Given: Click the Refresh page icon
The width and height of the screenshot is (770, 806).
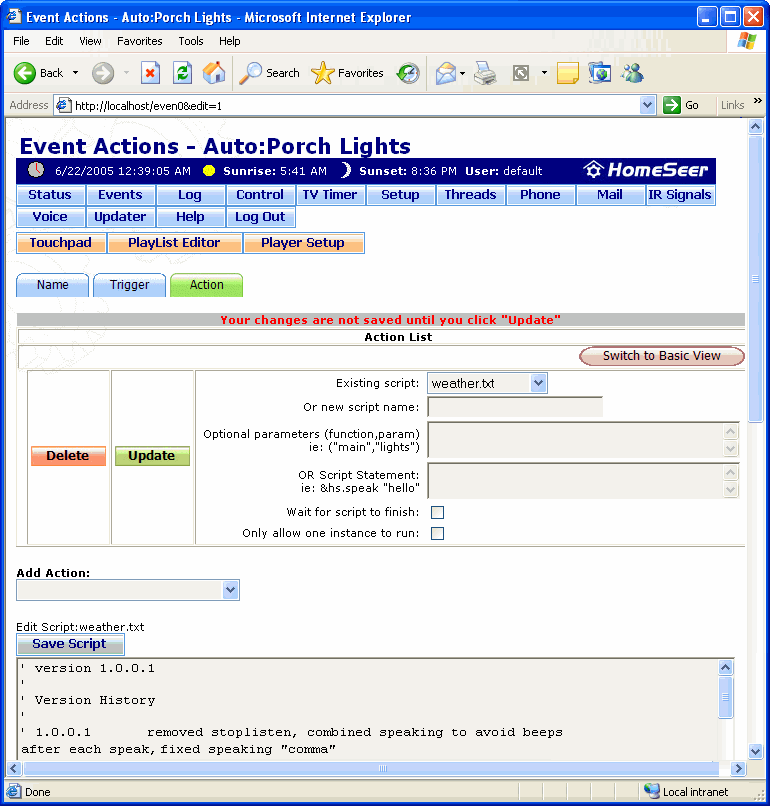Looking at the screenshot, I should [x=182, y=74].
